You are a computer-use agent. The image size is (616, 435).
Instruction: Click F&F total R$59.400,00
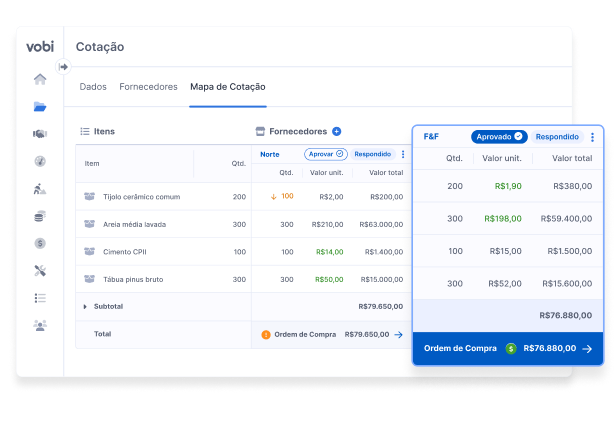(x=566, y=219)
